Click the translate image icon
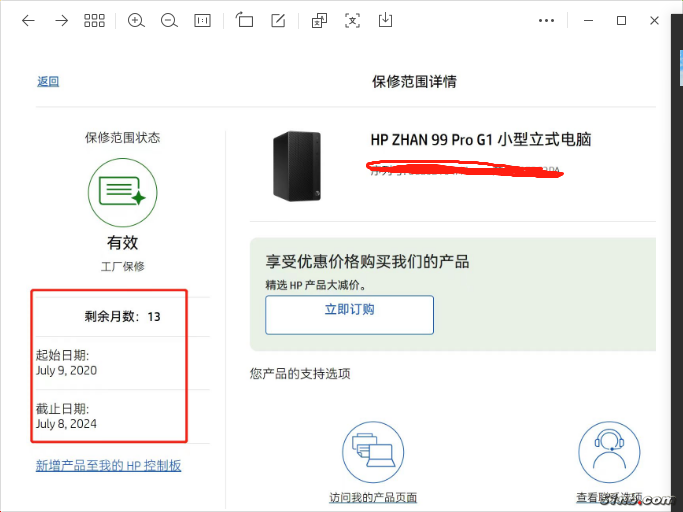The width and height of the screenshot is (683, 512). [319, 20]
